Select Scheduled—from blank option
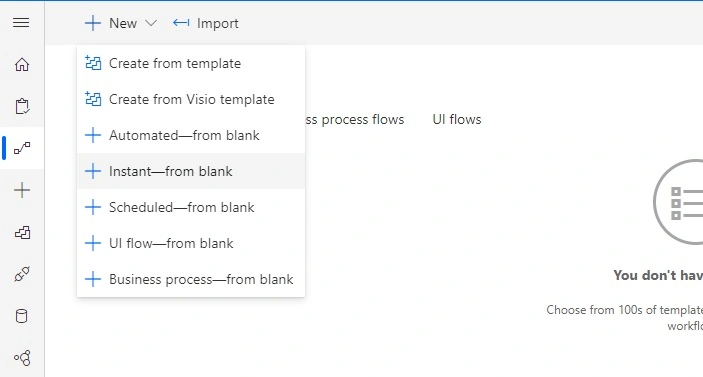The width and height of the screenshot is (703, 377). pyautogui.click(x=191, y=207)
